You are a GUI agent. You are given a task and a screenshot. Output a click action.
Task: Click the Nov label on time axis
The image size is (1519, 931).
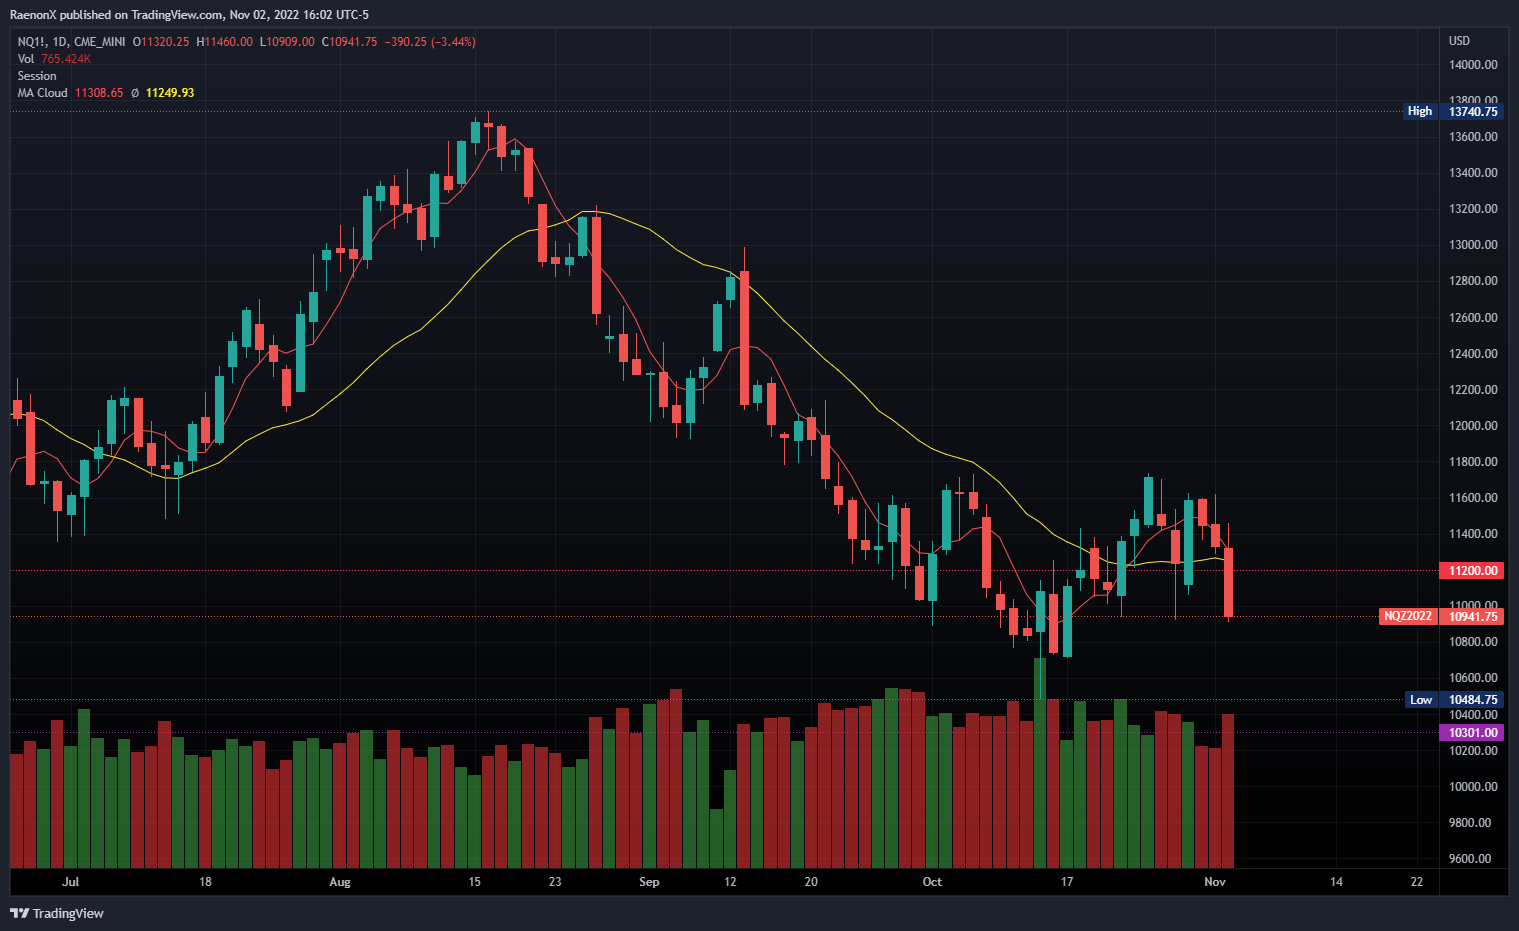click(x=1215, y=882)
